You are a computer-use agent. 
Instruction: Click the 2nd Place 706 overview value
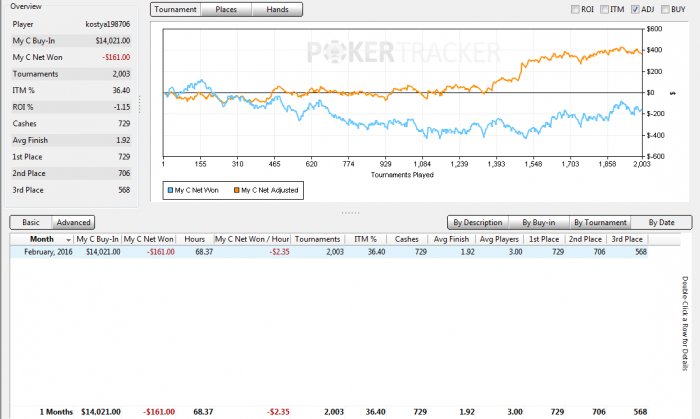[x=124, y=173]
